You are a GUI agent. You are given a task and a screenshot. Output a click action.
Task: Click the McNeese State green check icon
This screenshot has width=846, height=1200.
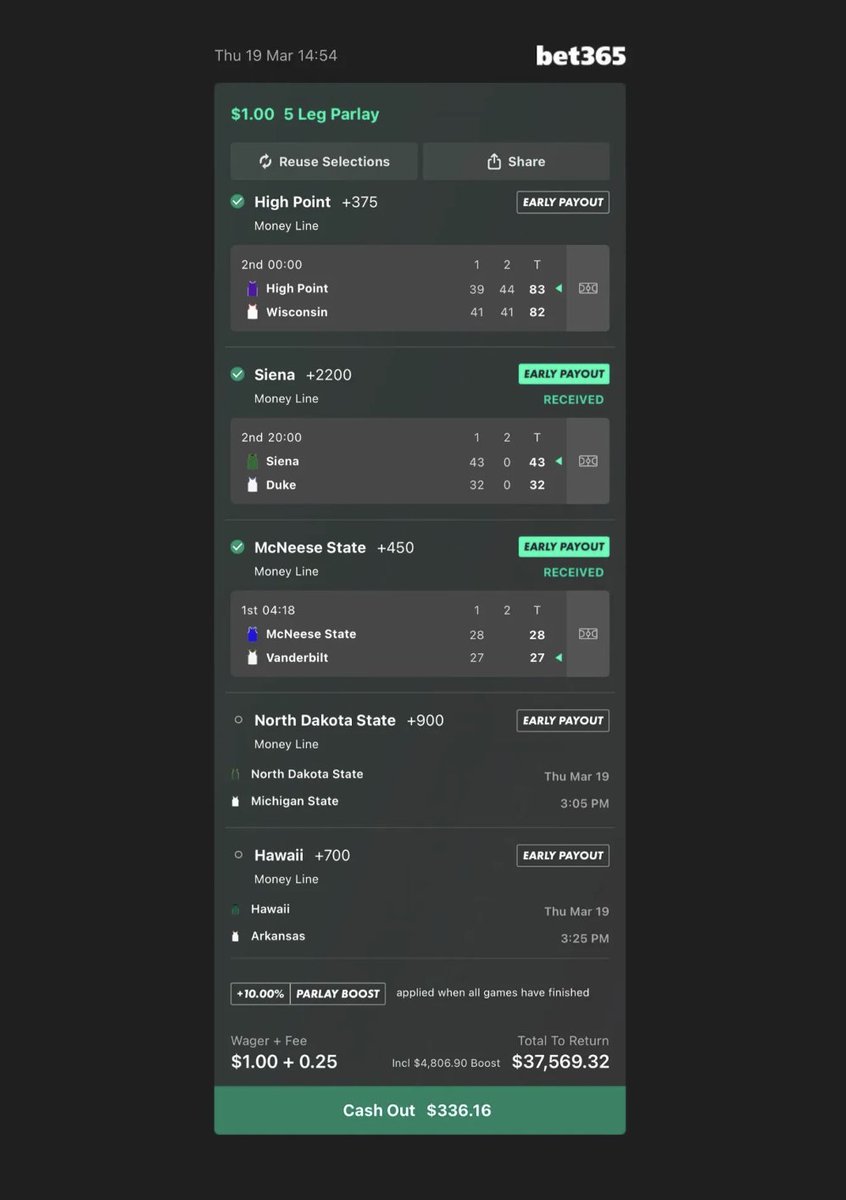click(238, 548)
